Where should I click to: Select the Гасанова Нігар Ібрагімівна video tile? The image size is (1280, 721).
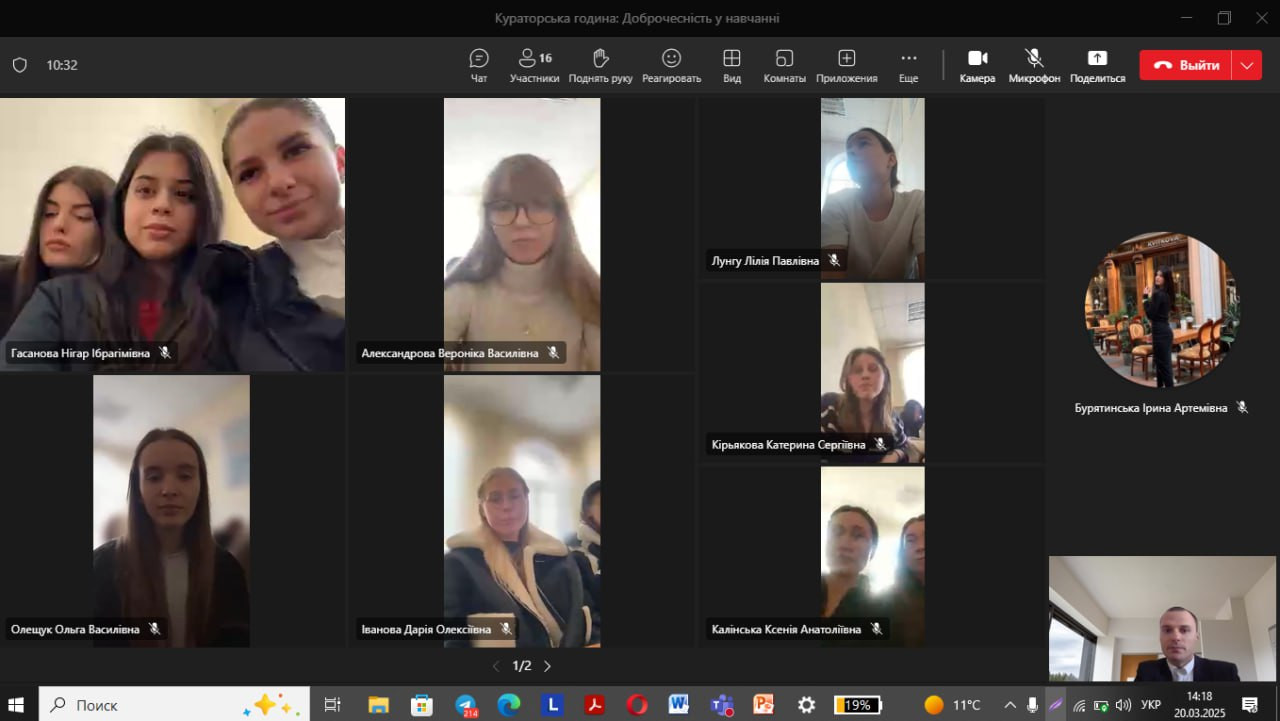click(x=173, y=234)
